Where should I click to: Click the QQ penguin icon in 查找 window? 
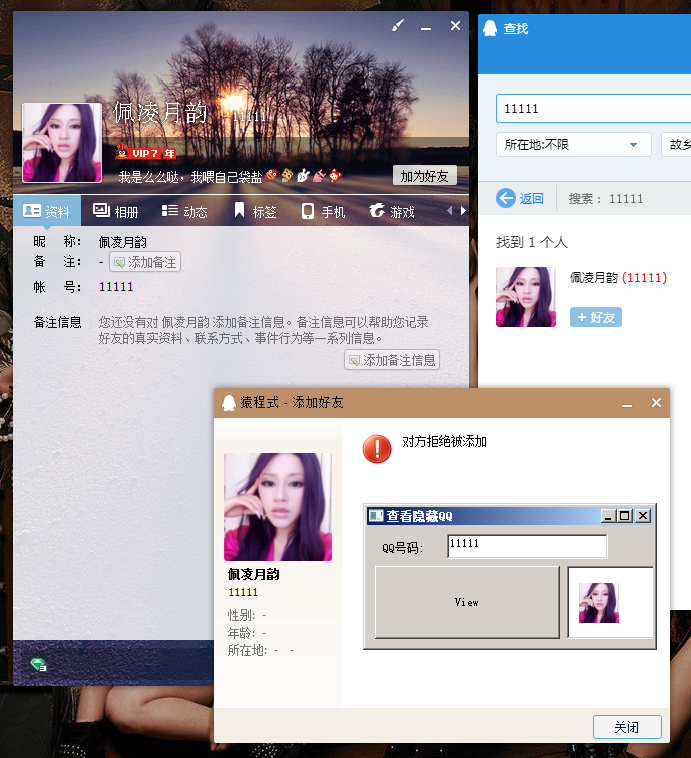coord(490,28)
